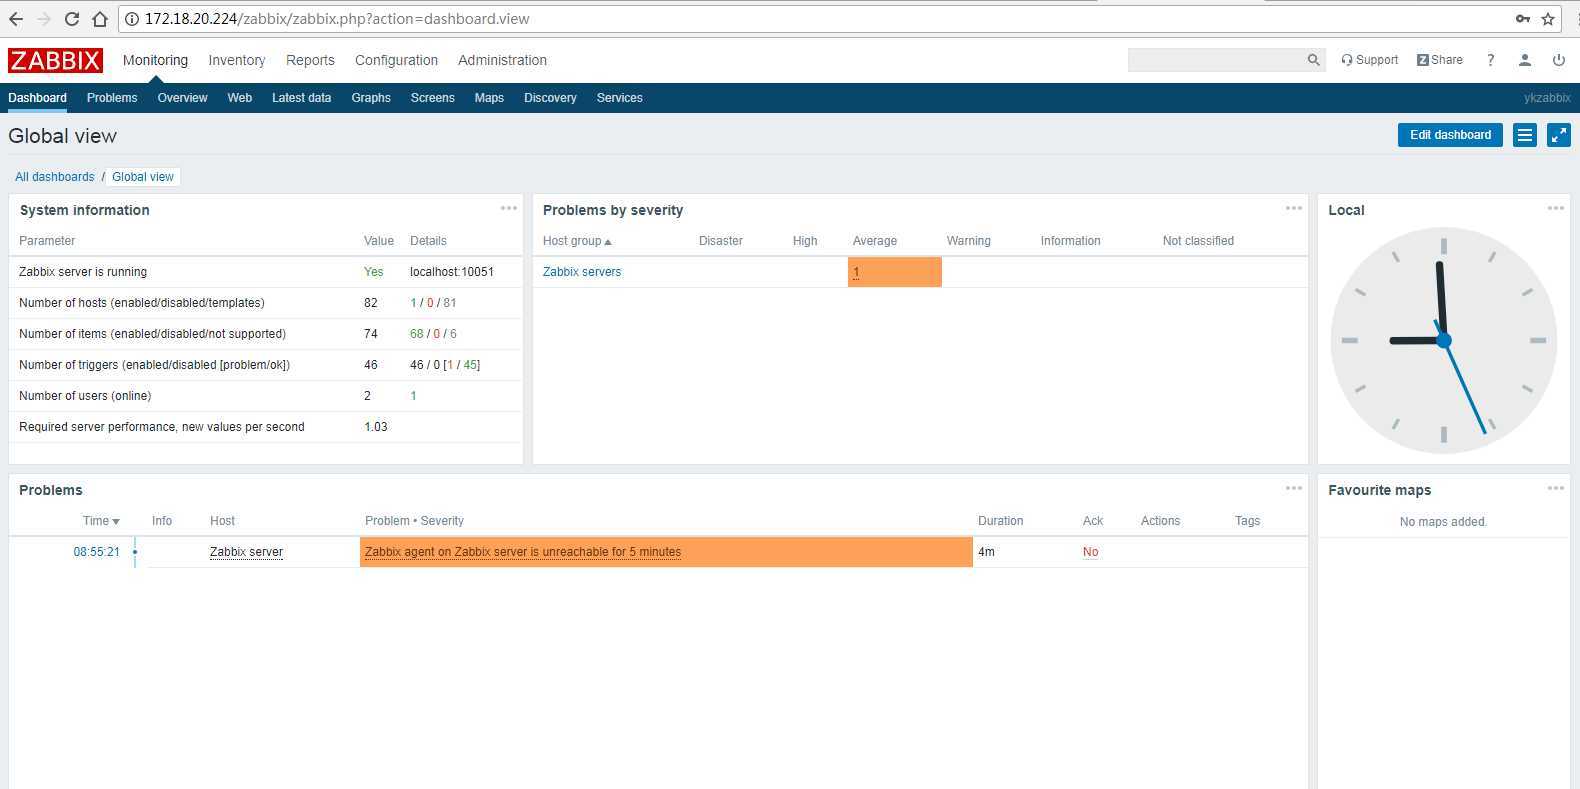Acknowledge the problem via the No link
The width and height of the screenshot is (1580, 789).
pos(1090,552)
